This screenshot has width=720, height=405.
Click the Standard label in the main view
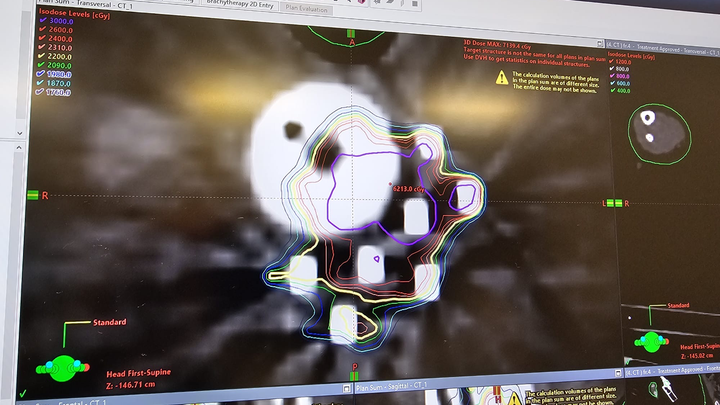[x=110, y=322]
